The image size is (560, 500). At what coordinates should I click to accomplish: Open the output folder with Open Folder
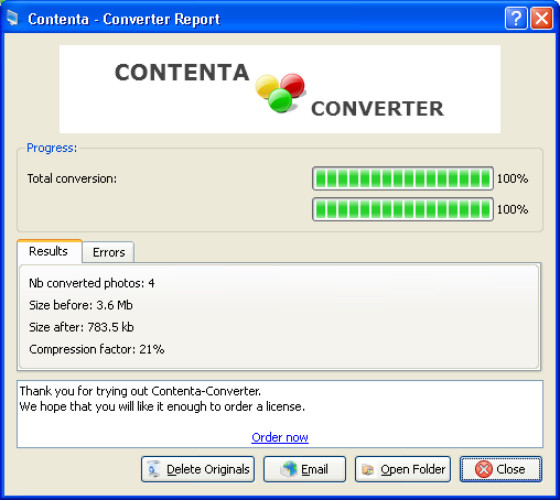(403, 469)
